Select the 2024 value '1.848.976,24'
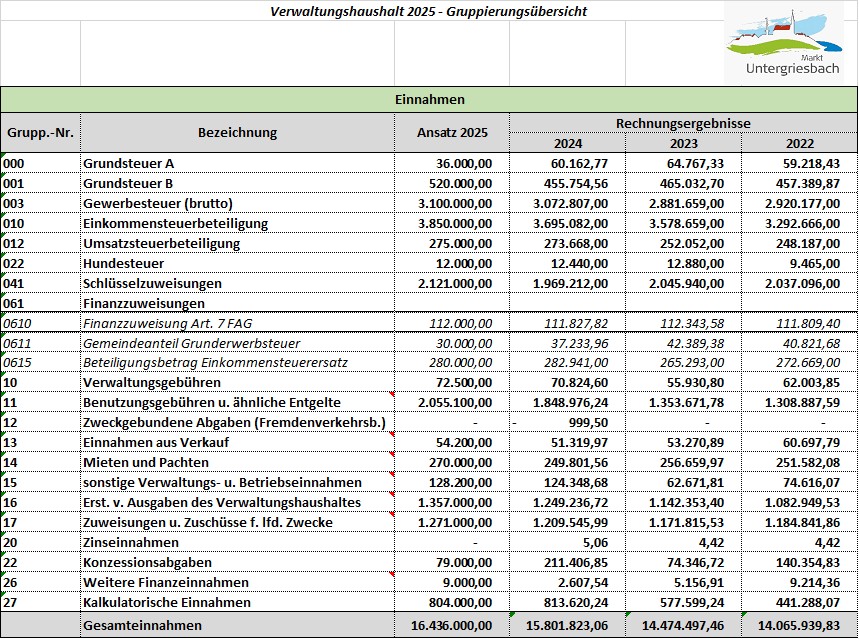Image resolution: width=859 pixels, height=639 pixels. tap(571, 403)
